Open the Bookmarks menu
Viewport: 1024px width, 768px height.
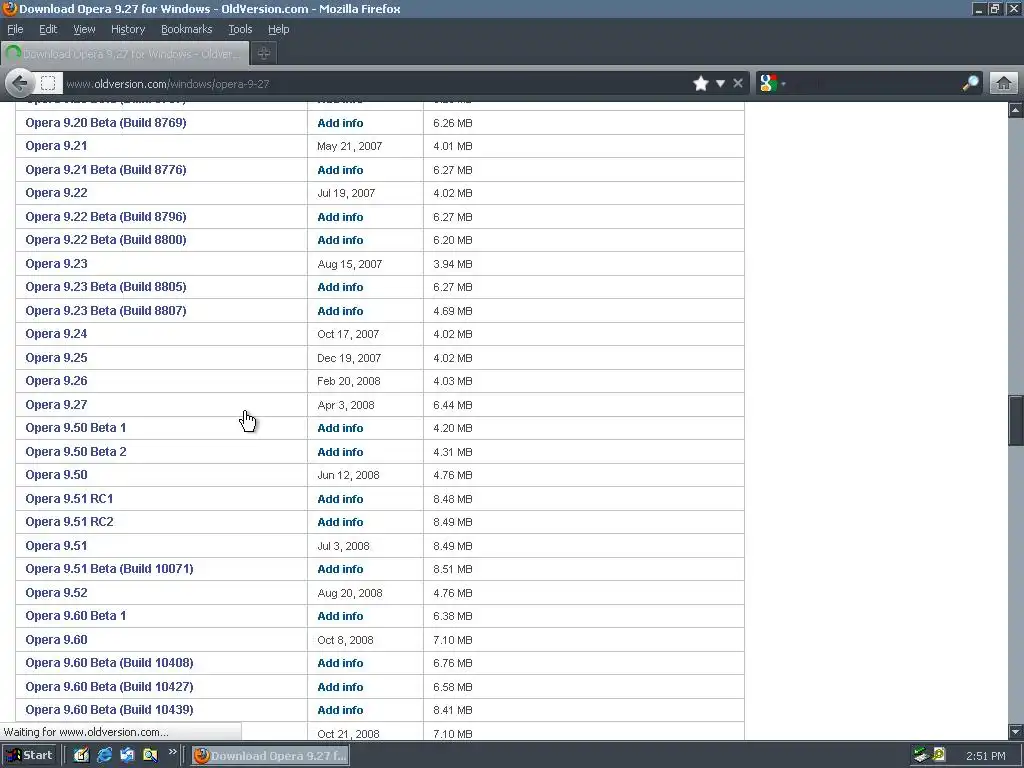coord(186,29)
